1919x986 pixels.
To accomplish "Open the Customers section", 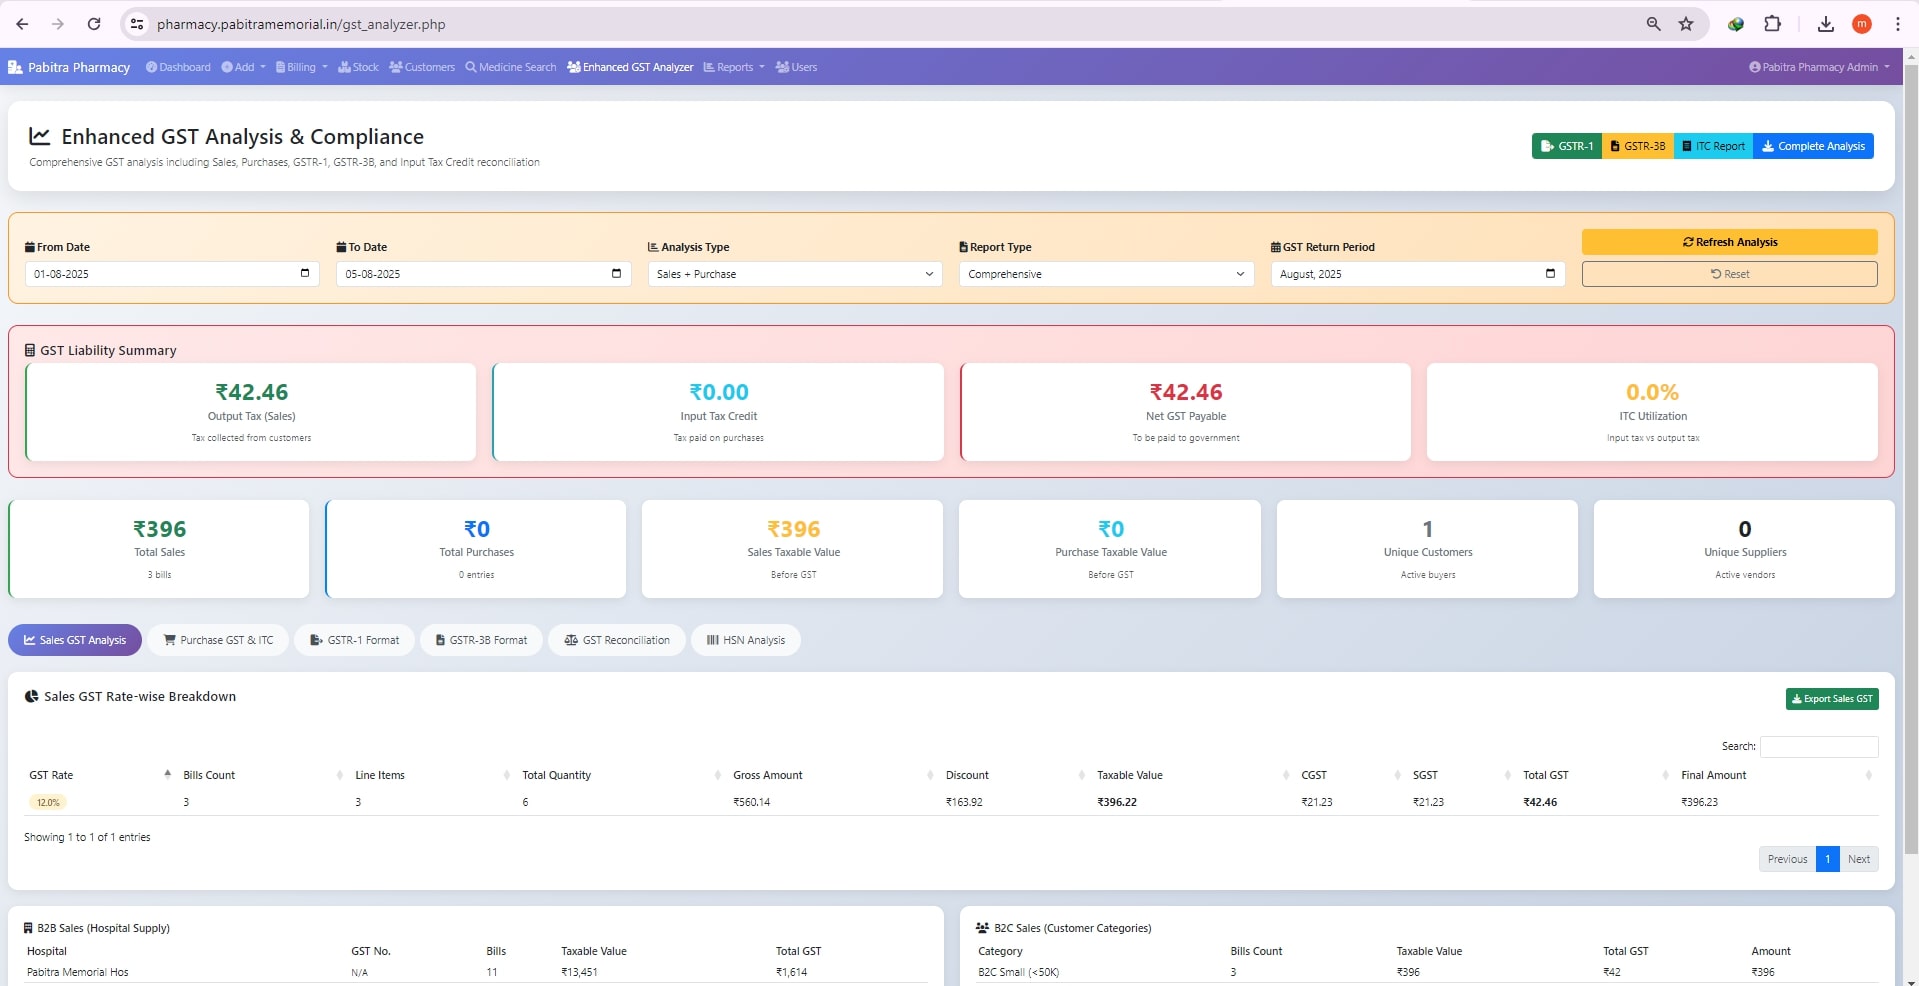I will pos(423,67).
